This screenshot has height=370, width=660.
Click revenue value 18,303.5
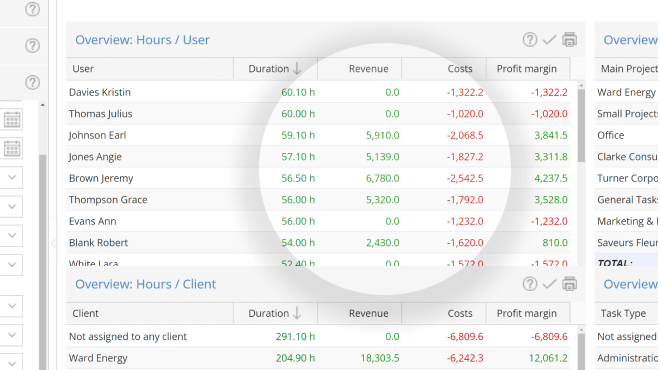380,358
